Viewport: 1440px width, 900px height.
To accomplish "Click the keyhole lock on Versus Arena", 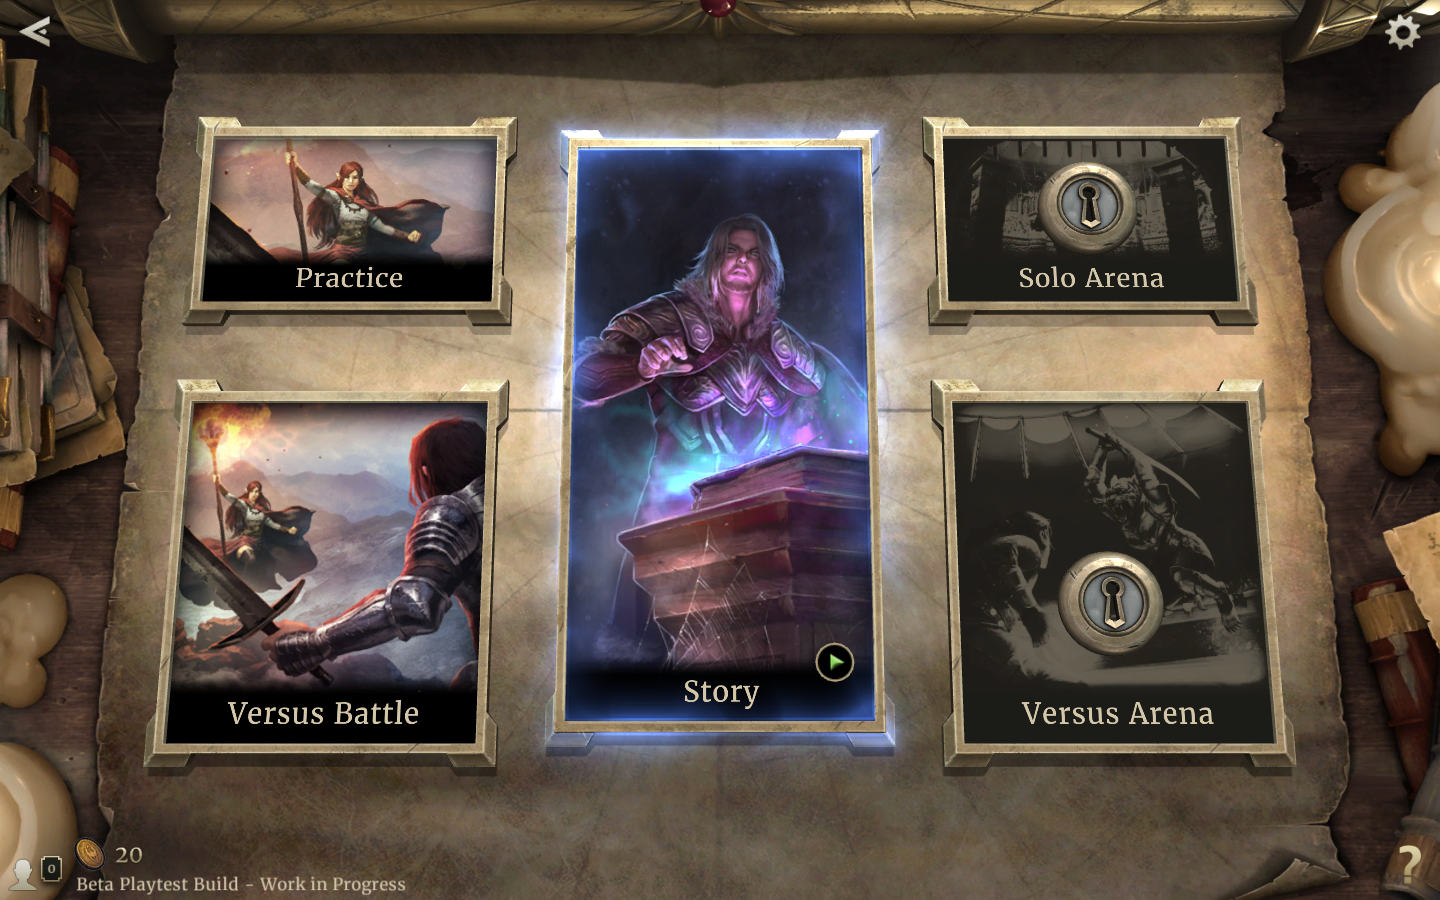I will pos(1111,604).
